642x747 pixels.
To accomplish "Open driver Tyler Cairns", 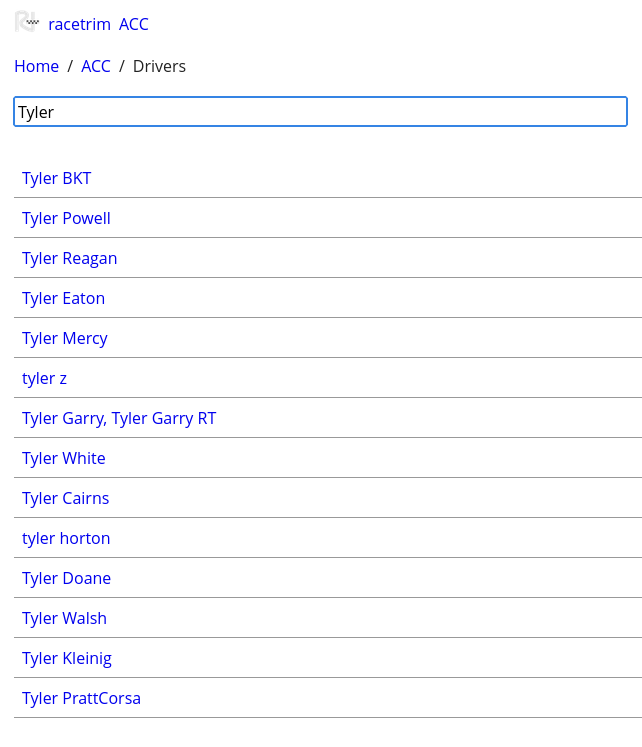I will tap(66, 498).
